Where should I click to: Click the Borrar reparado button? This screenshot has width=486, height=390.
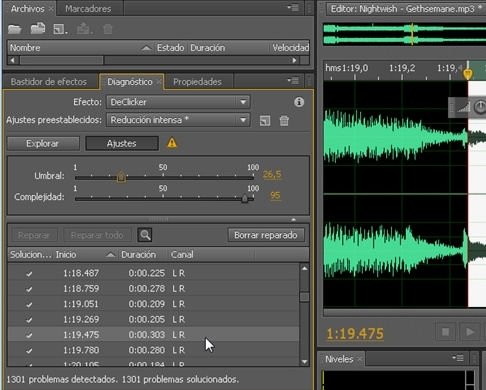266,235
